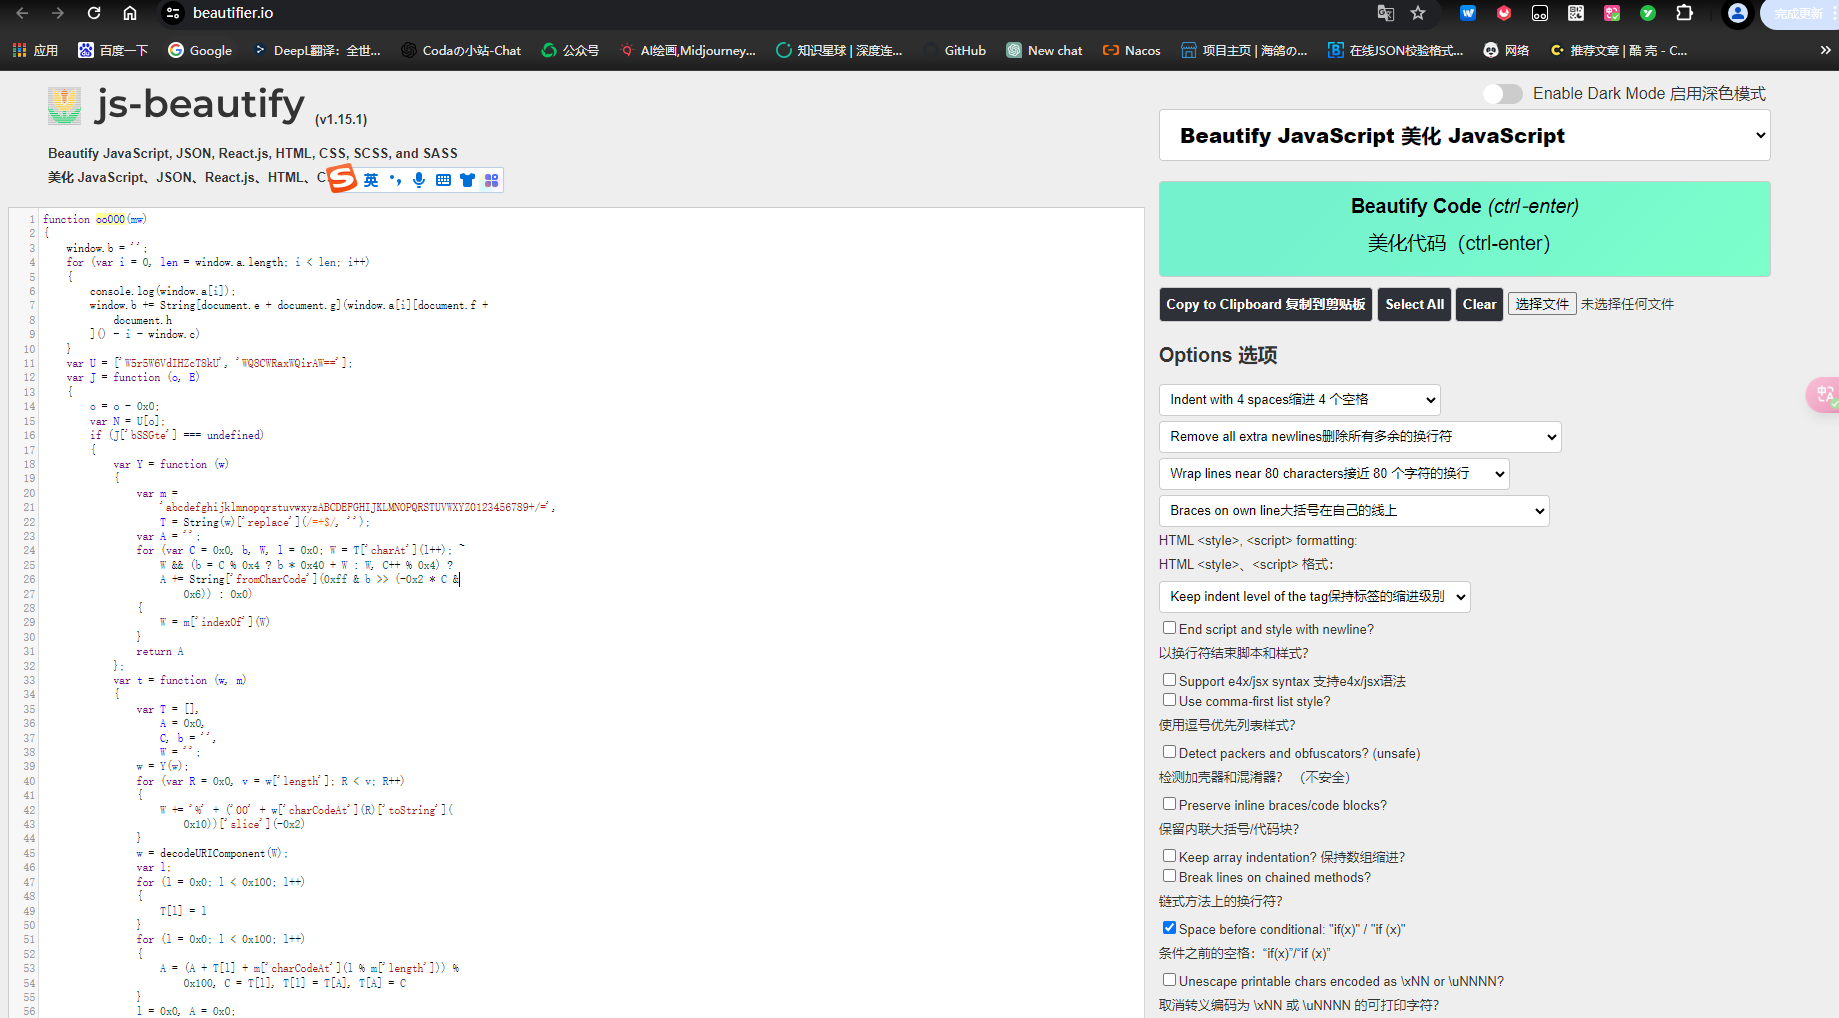Click 选择文件 choose file button
The height and width of the screenshot is (1018, 1839).
1542,304
